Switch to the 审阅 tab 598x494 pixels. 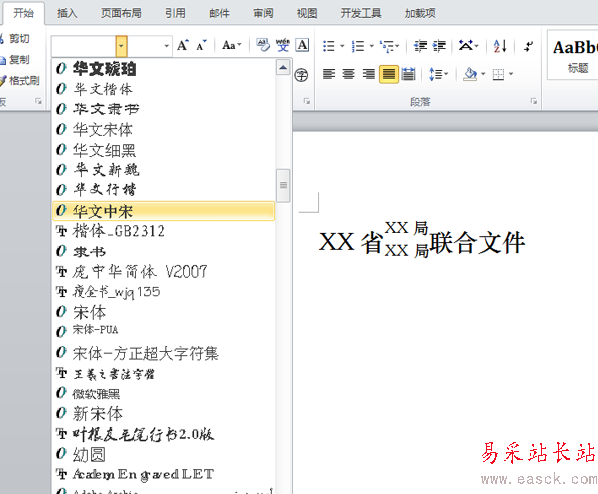coord(263,13)
